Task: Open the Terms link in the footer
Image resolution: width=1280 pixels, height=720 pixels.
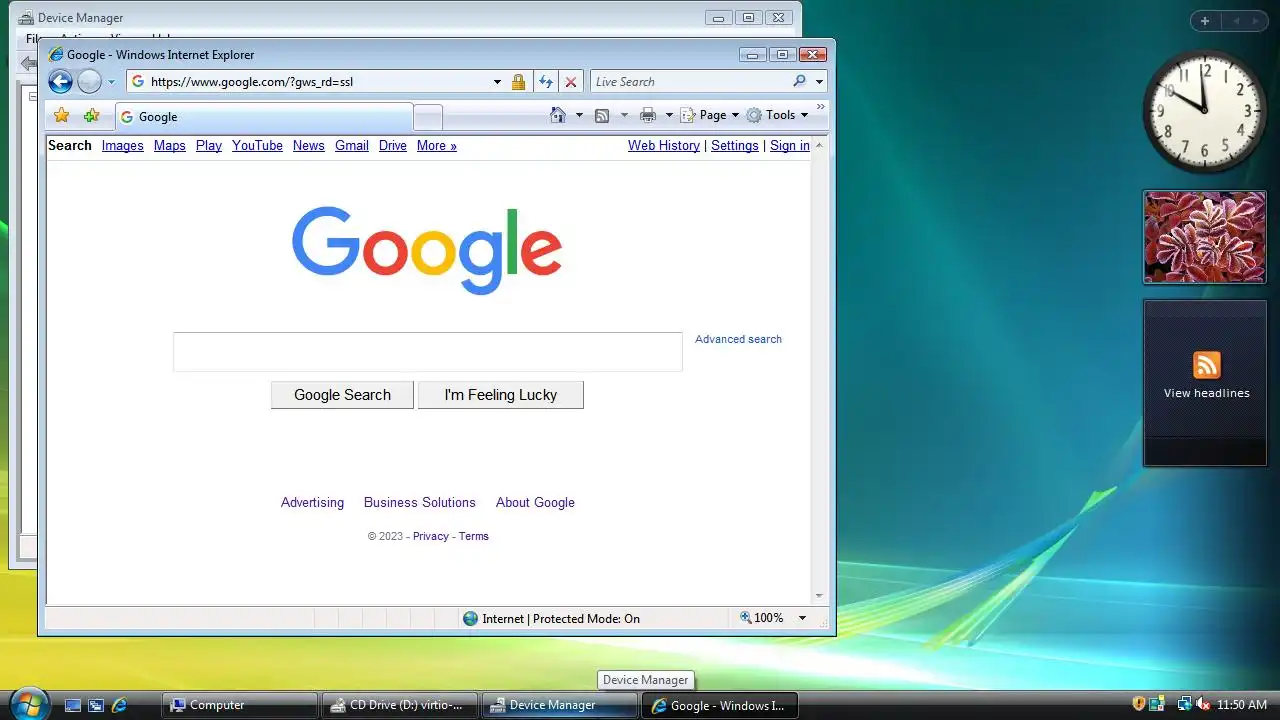Action: tap(474, 536)
